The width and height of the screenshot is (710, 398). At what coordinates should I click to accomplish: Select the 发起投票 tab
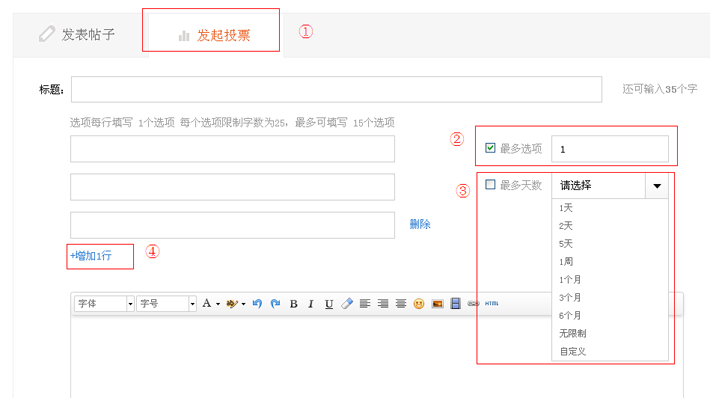(x=215, y=35)
